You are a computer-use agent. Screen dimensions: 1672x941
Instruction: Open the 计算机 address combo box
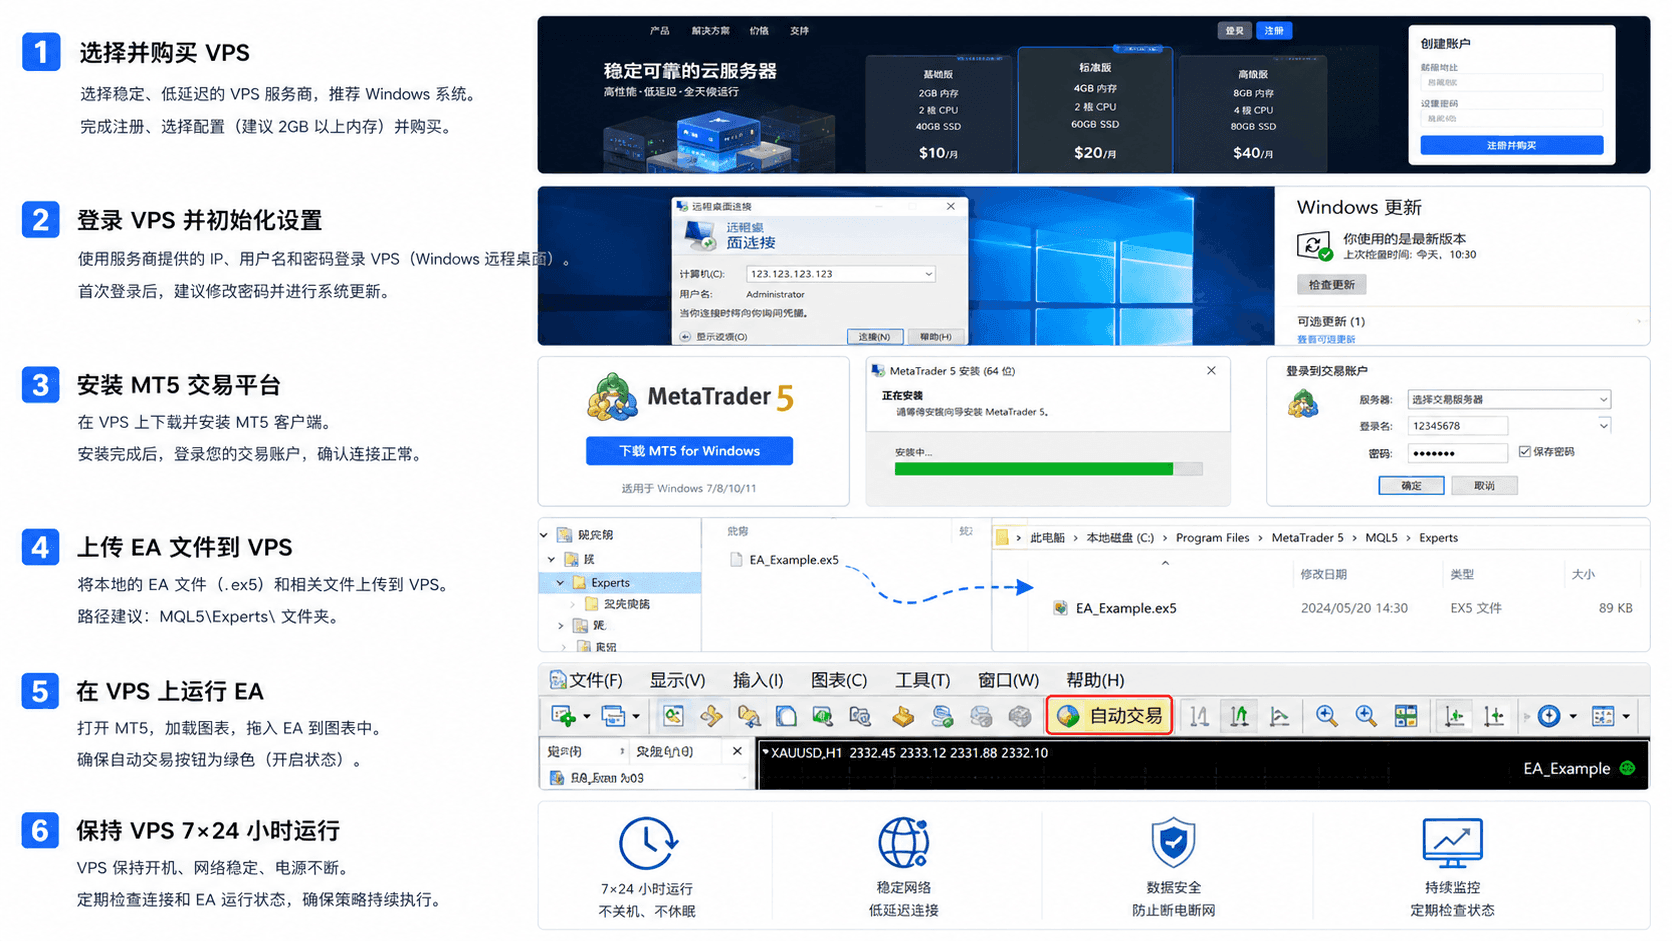pyautogui.click(x=840, y=274)
